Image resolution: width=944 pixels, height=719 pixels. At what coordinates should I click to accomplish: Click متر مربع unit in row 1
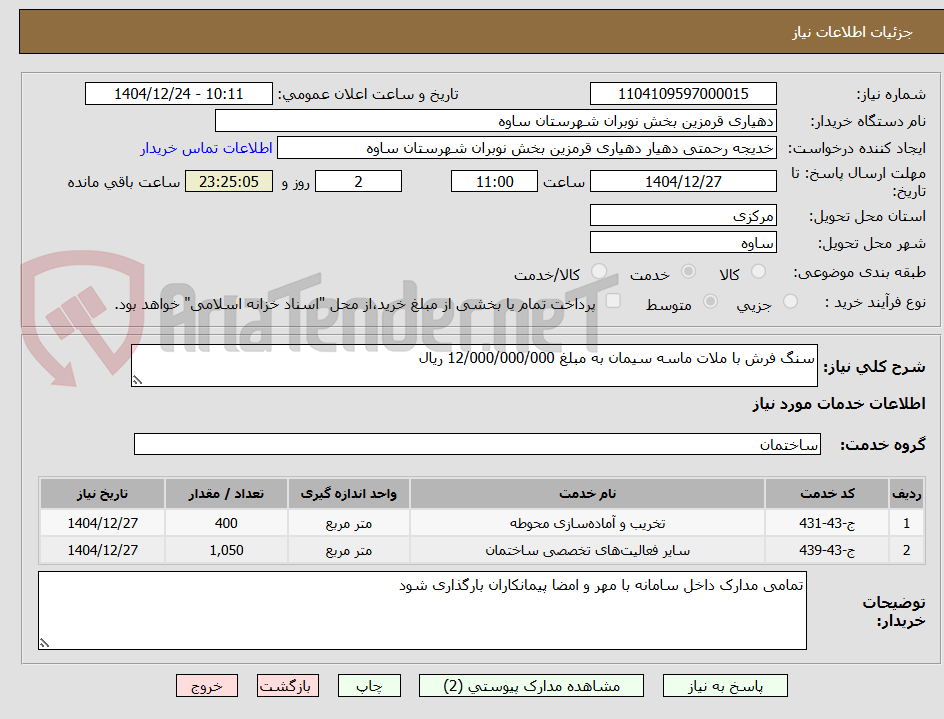tap(349, 523)
